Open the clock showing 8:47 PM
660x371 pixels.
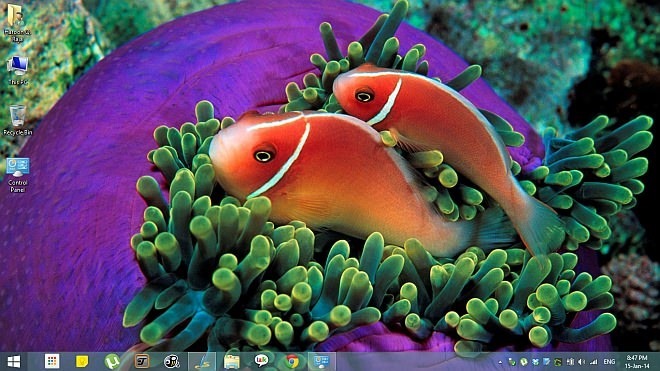(637, 362)
